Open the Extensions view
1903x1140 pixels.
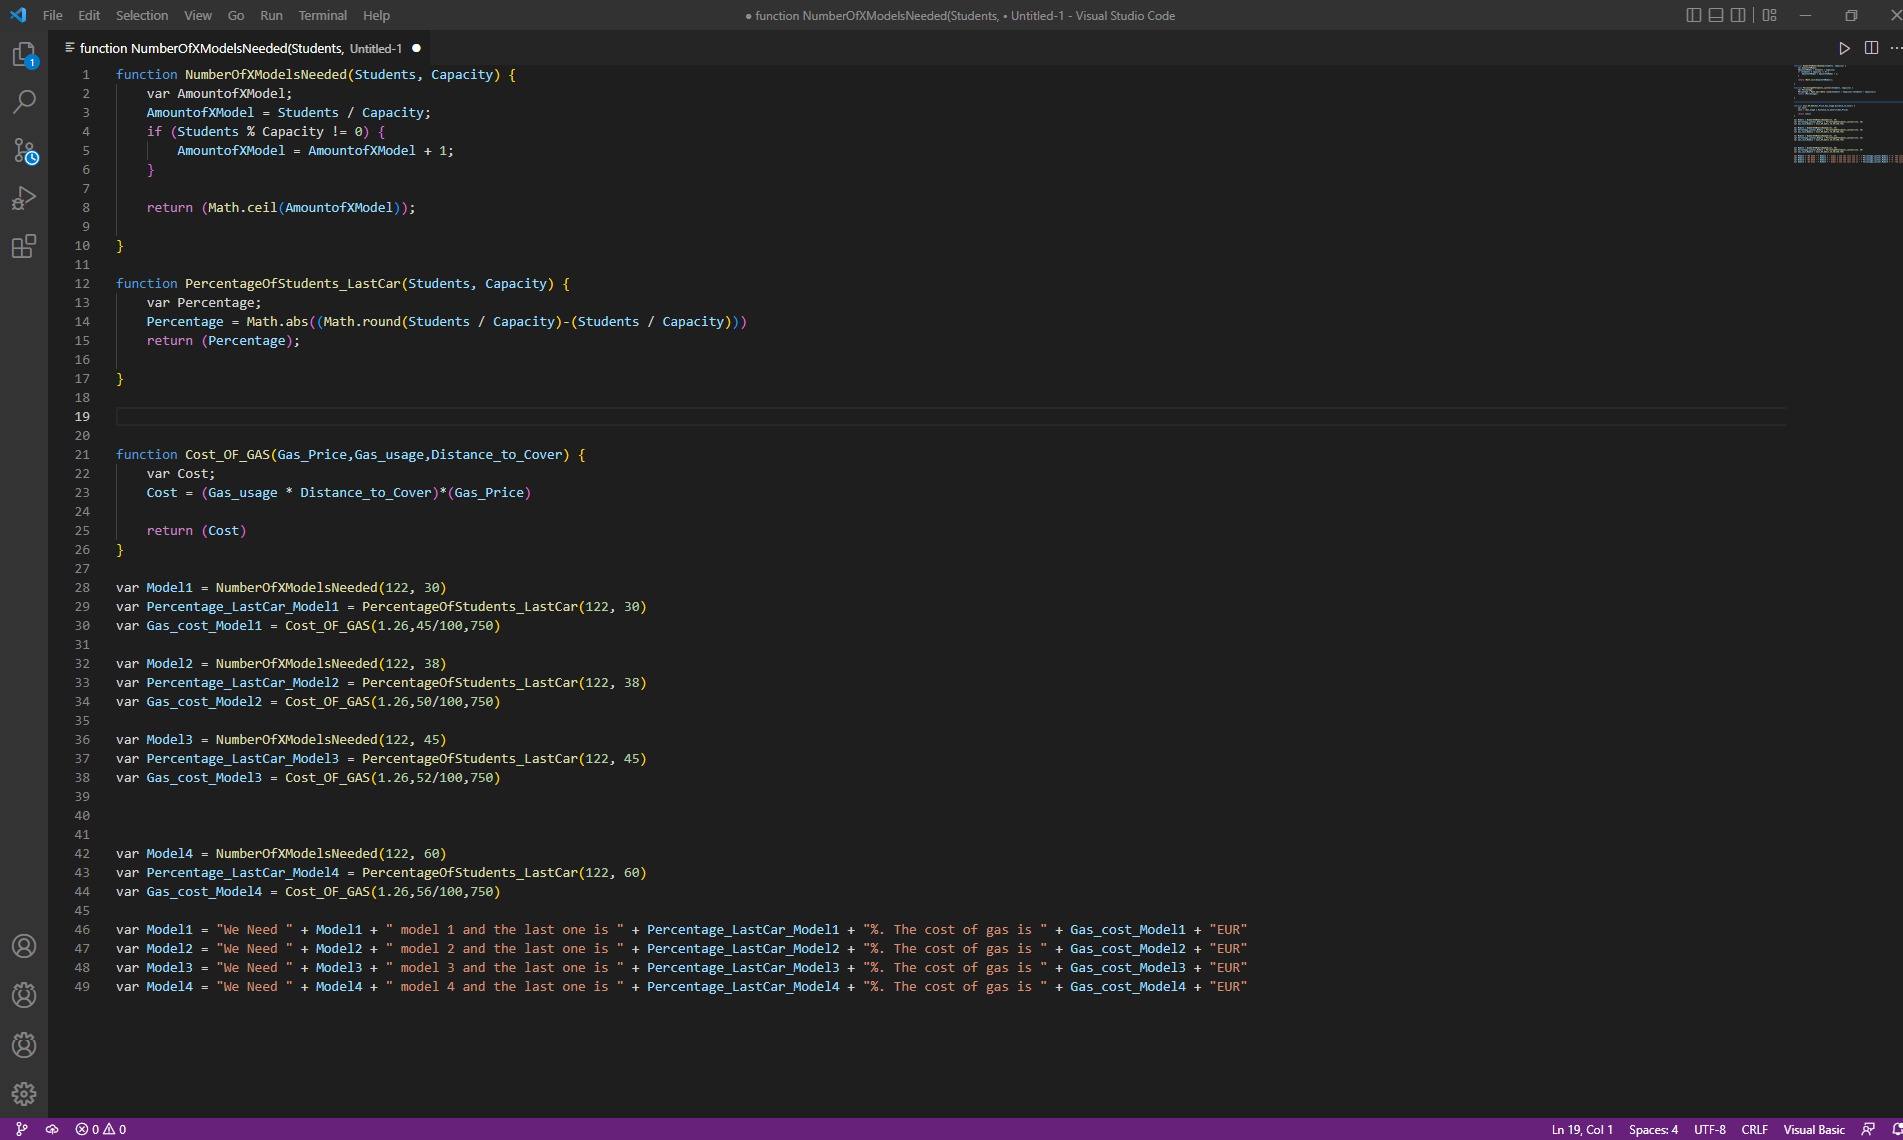24,246
